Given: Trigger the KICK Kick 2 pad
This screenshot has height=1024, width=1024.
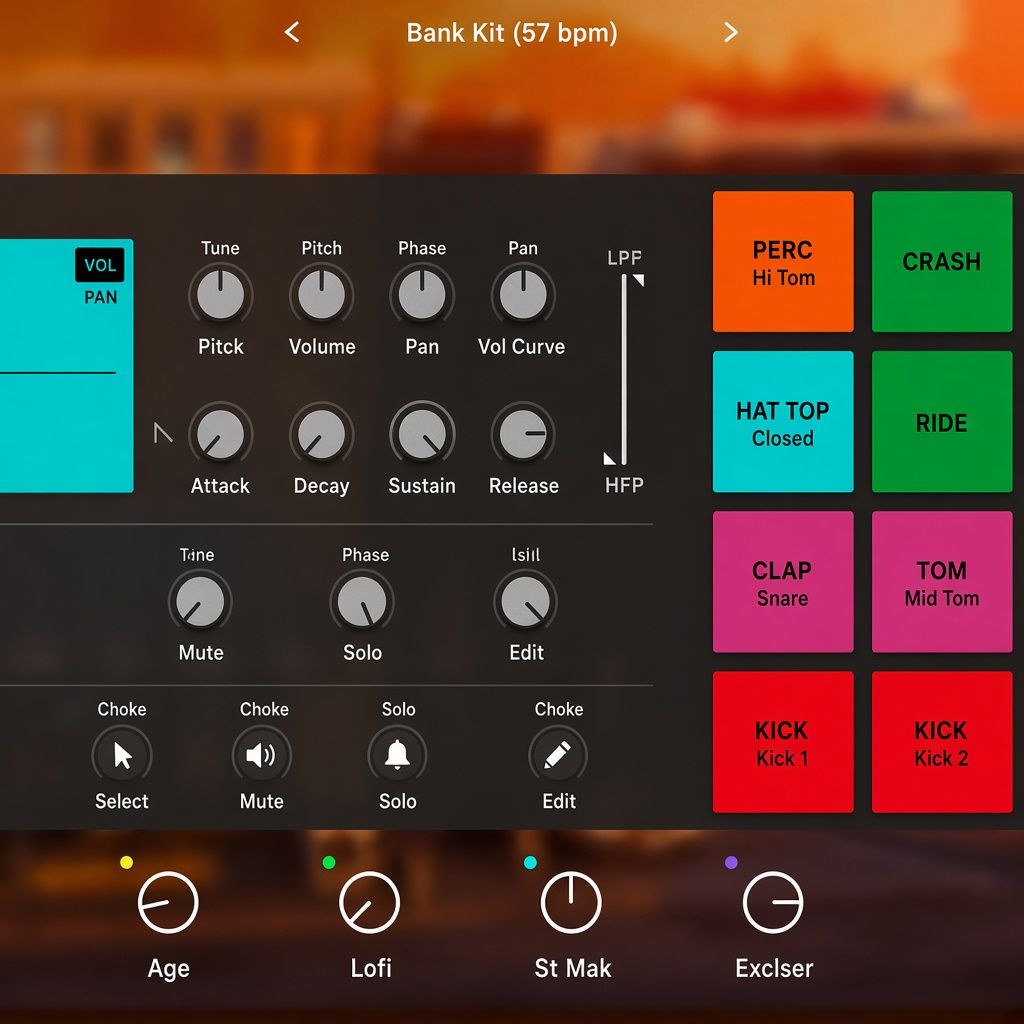Looking at the screenshot, I should (x=942, y=742).
